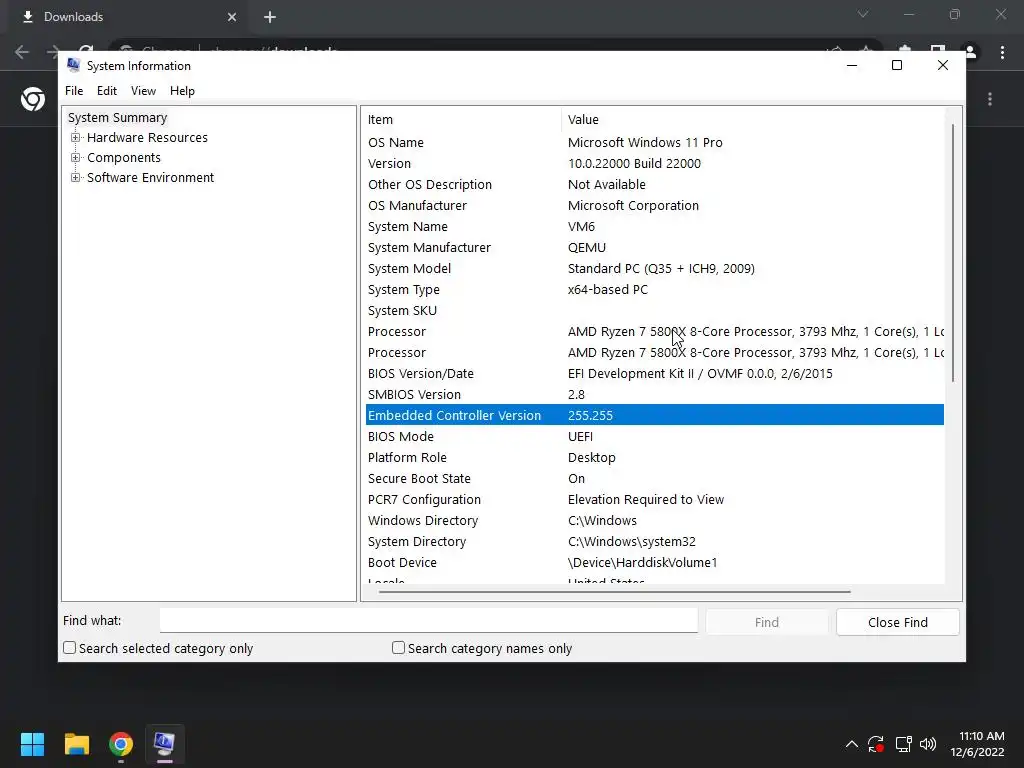Viewport: 1024px width, 768px height.
Task: Close the Downloads tab in Chrome
Action: coord(232,17)
